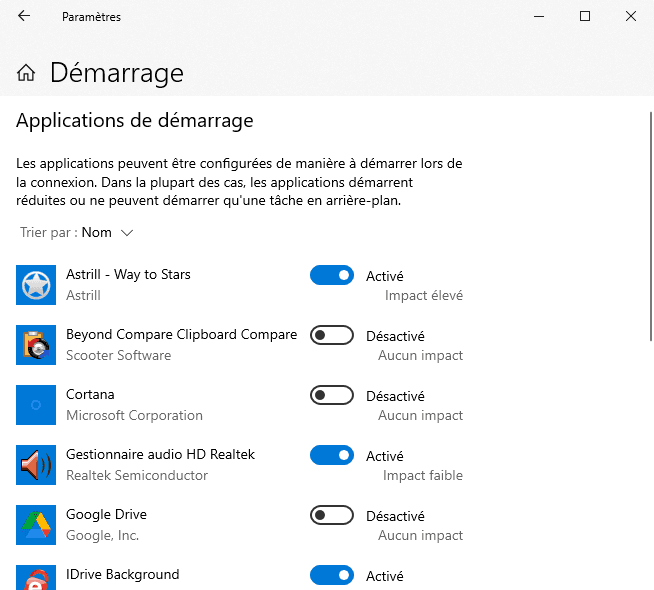
Task: Enable Beyond Compare Clipboard Compare toggle
Action: [332, 335]
